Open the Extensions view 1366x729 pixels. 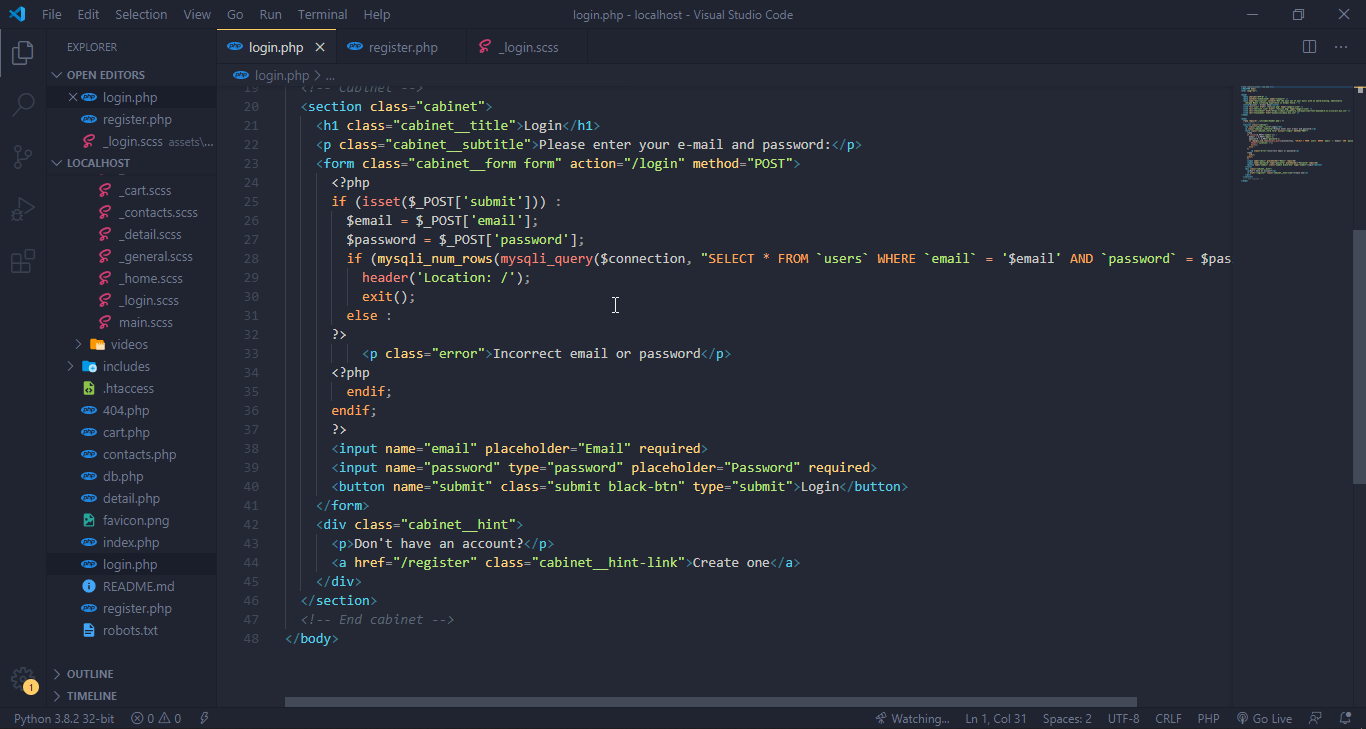click(x=22, y=262)
